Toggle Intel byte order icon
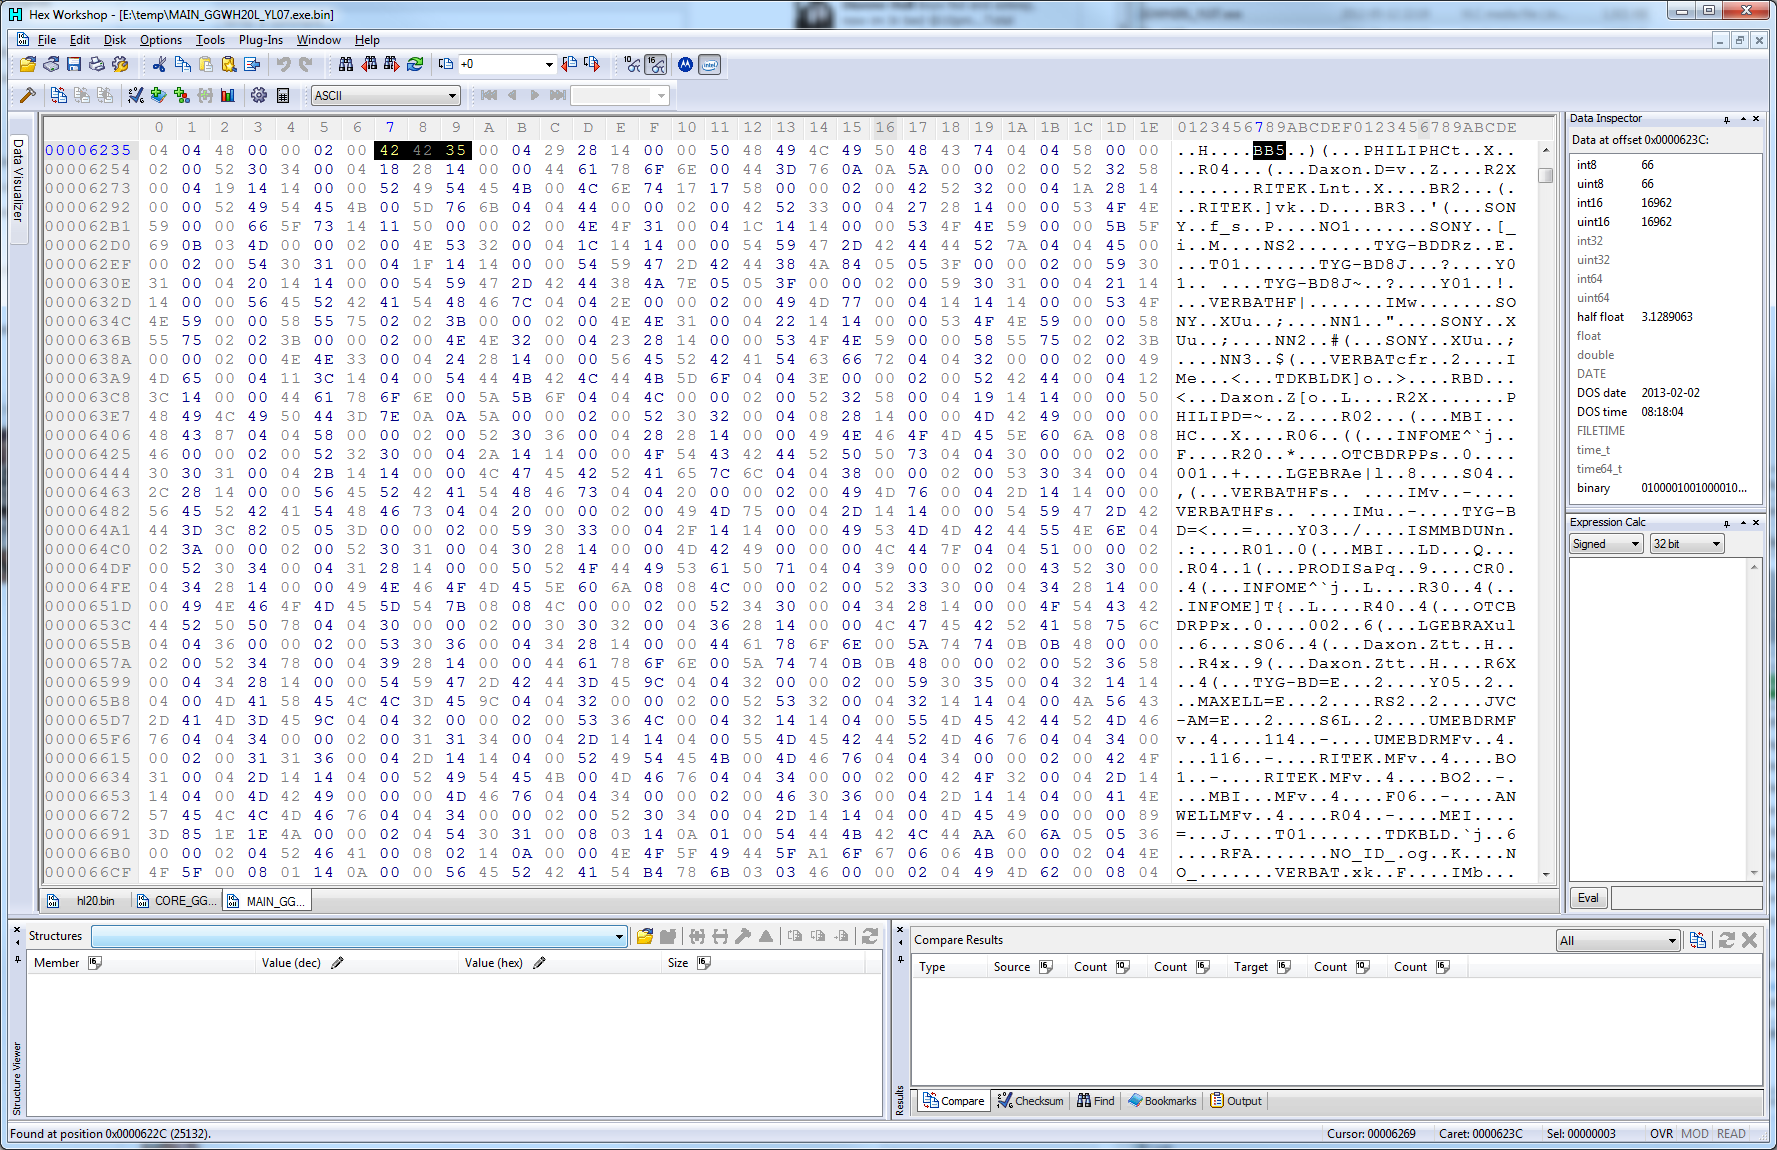Screen dimensions: 1777x1150 pos(709,64)
